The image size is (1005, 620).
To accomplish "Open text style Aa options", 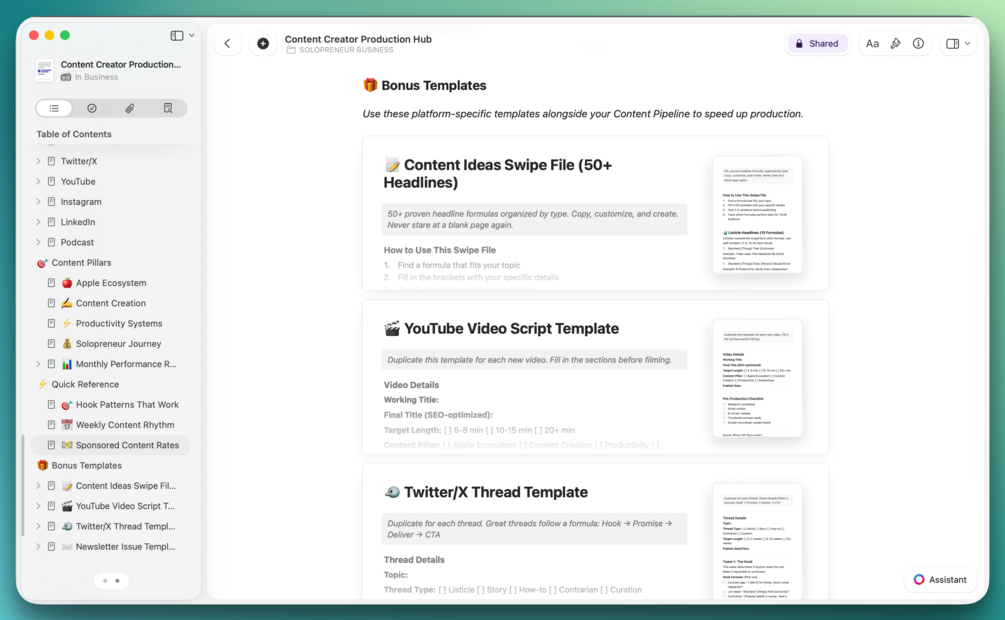I will [872, 44].
